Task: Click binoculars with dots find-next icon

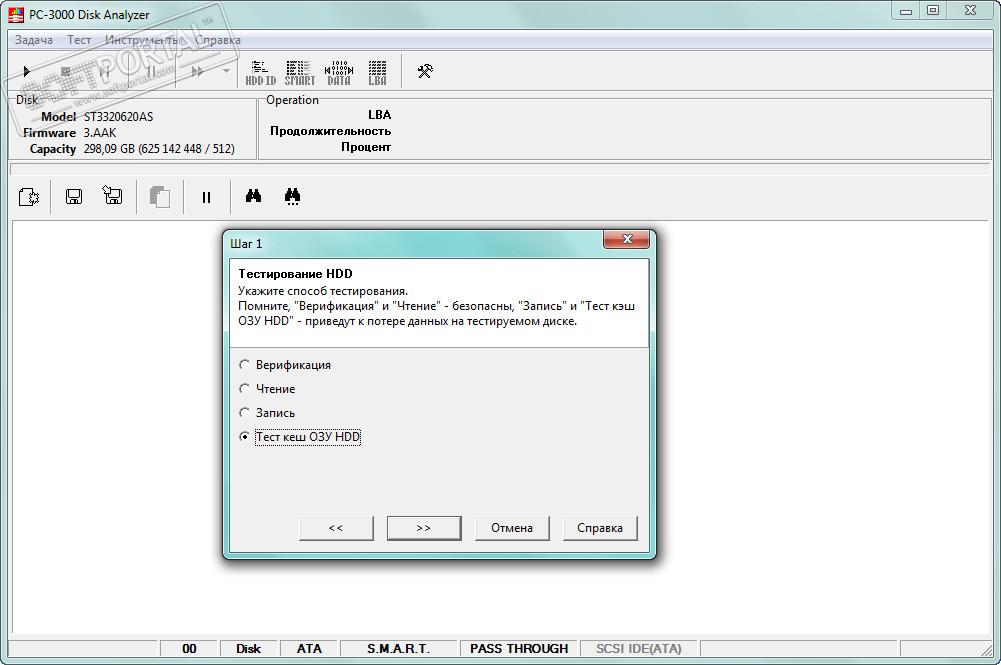Action: 292,197
